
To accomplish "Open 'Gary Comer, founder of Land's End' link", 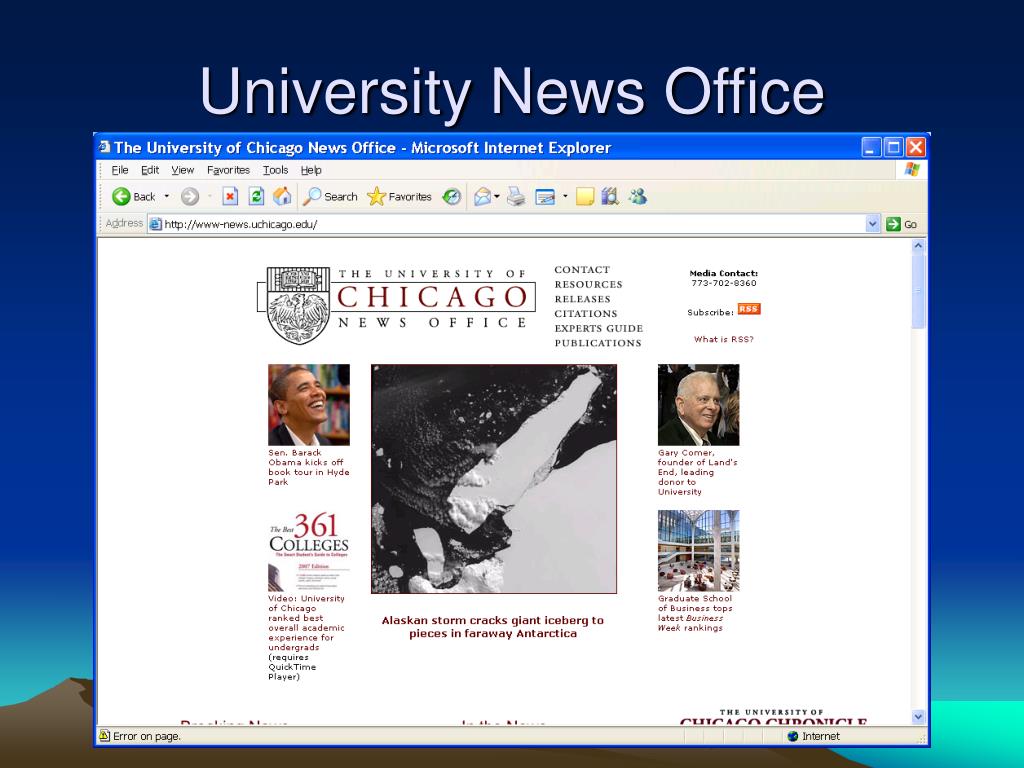I will (697, 472).
